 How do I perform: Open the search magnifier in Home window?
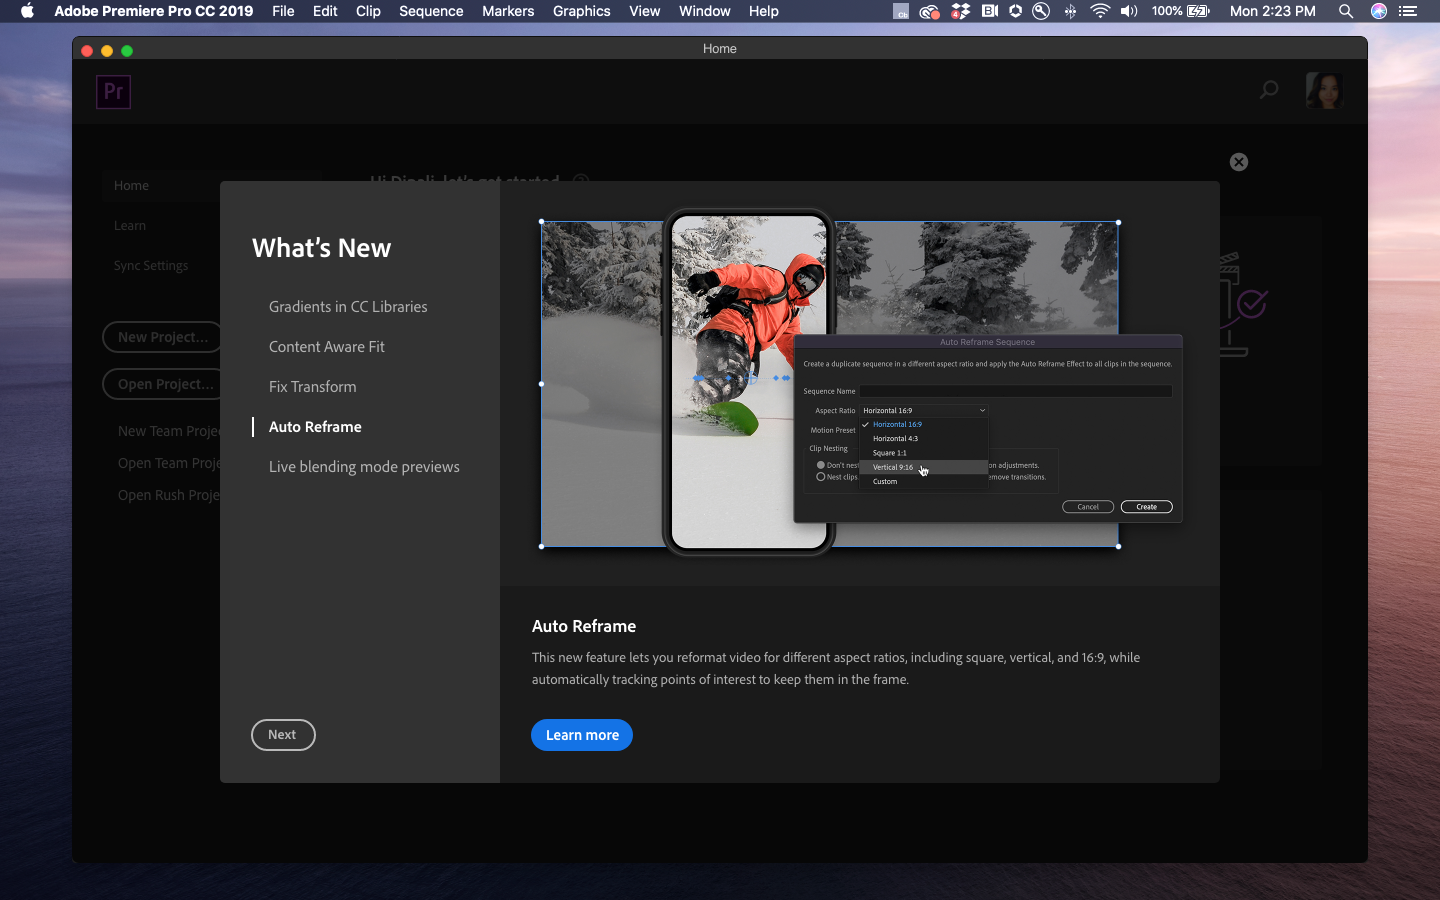click(1269, 91)
